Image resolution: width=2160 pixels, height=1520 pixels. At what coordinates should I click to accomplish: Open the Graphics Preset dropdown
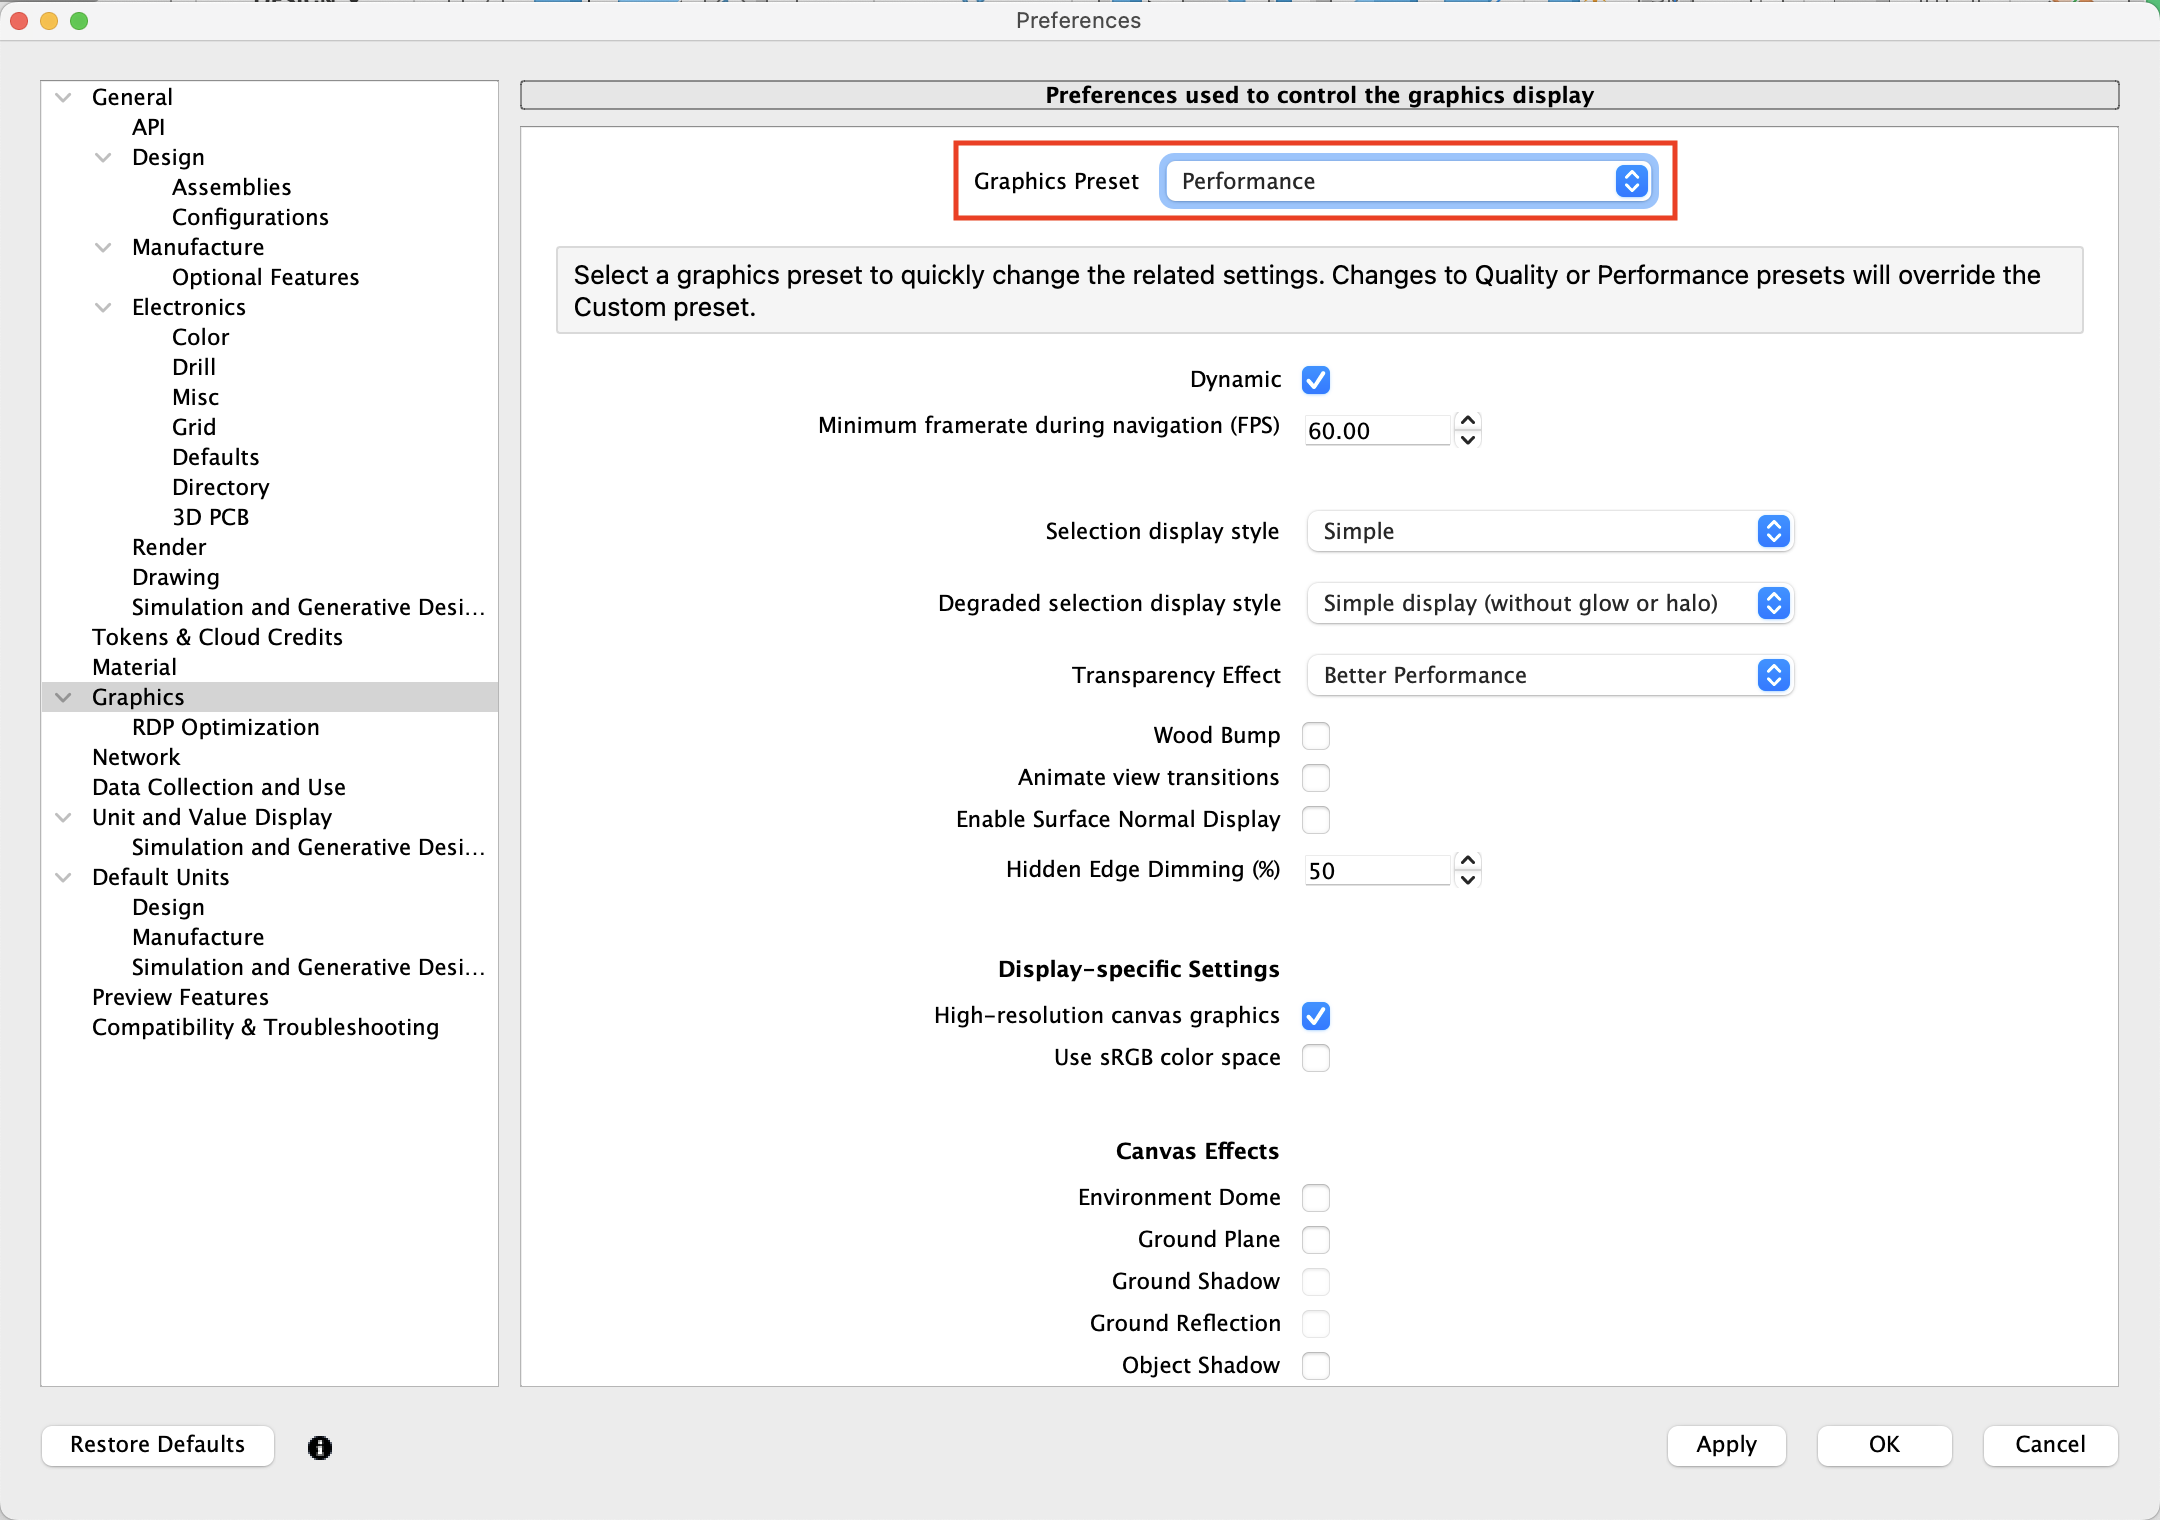(1407, 182)
